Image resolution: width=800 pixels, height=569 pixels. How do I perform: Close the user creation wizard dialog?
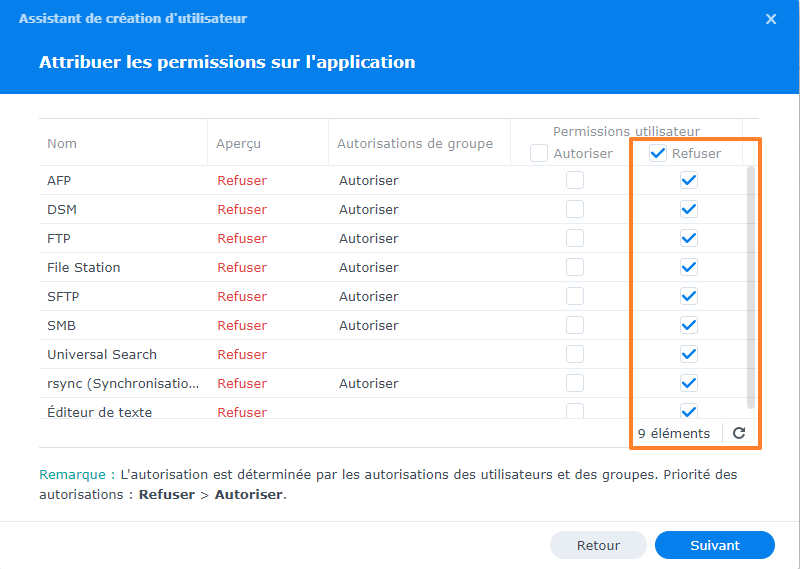tap(771, 19)
